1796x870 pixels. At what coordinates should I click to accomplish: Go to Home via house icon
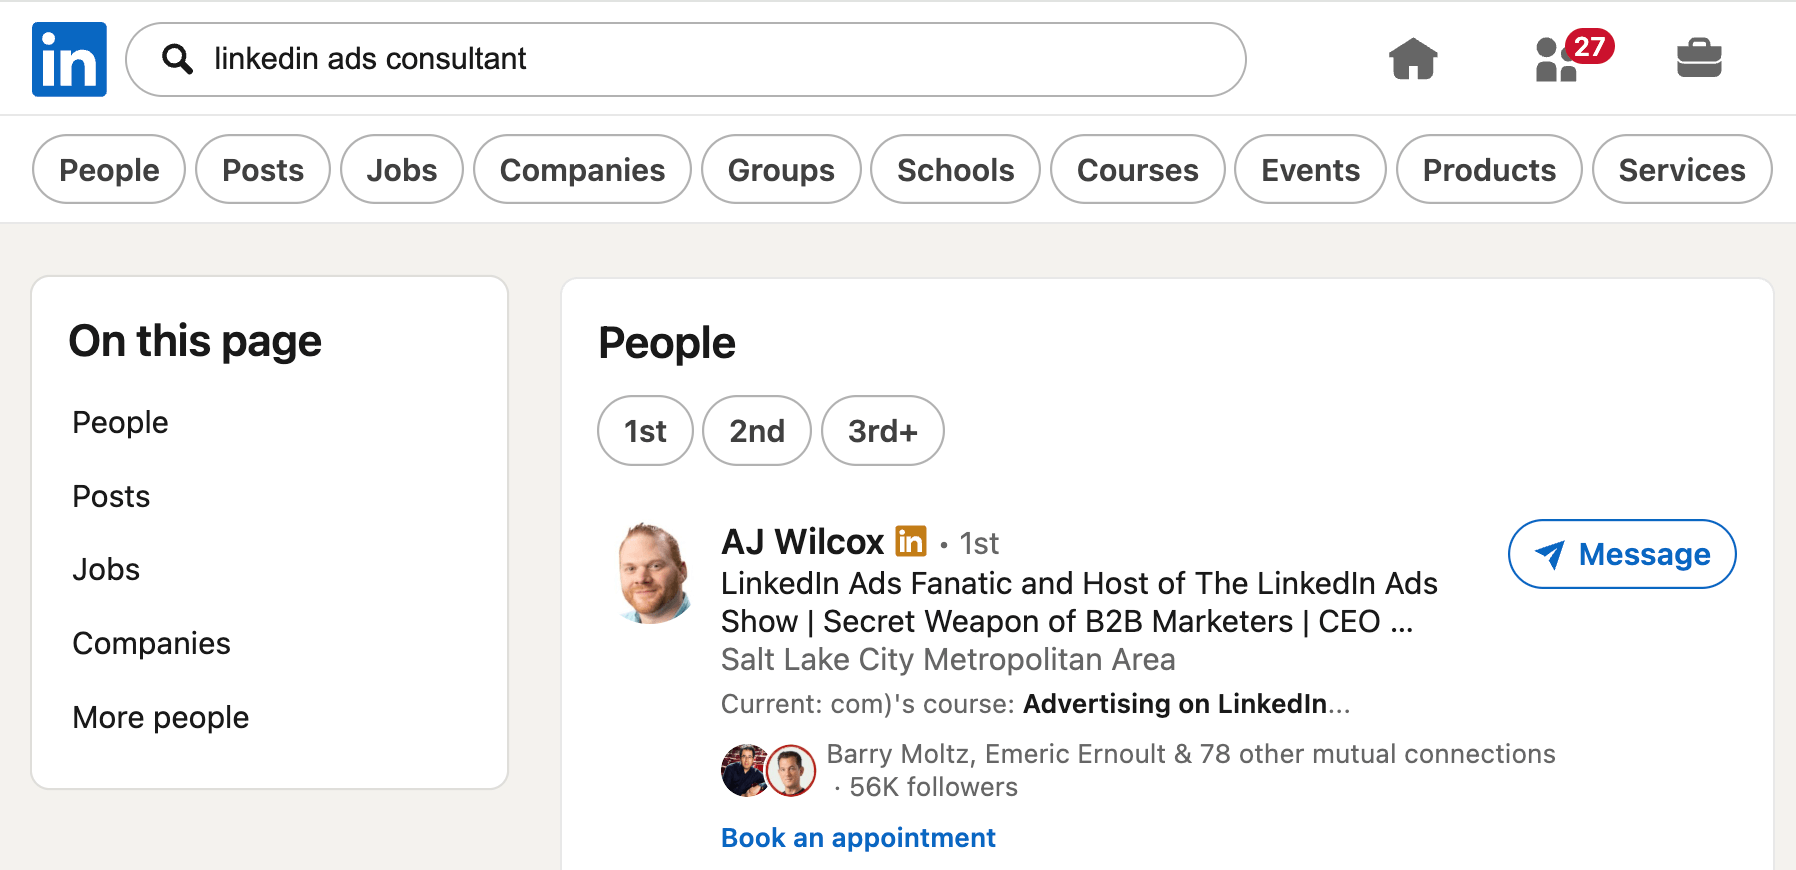[1413, 58]
